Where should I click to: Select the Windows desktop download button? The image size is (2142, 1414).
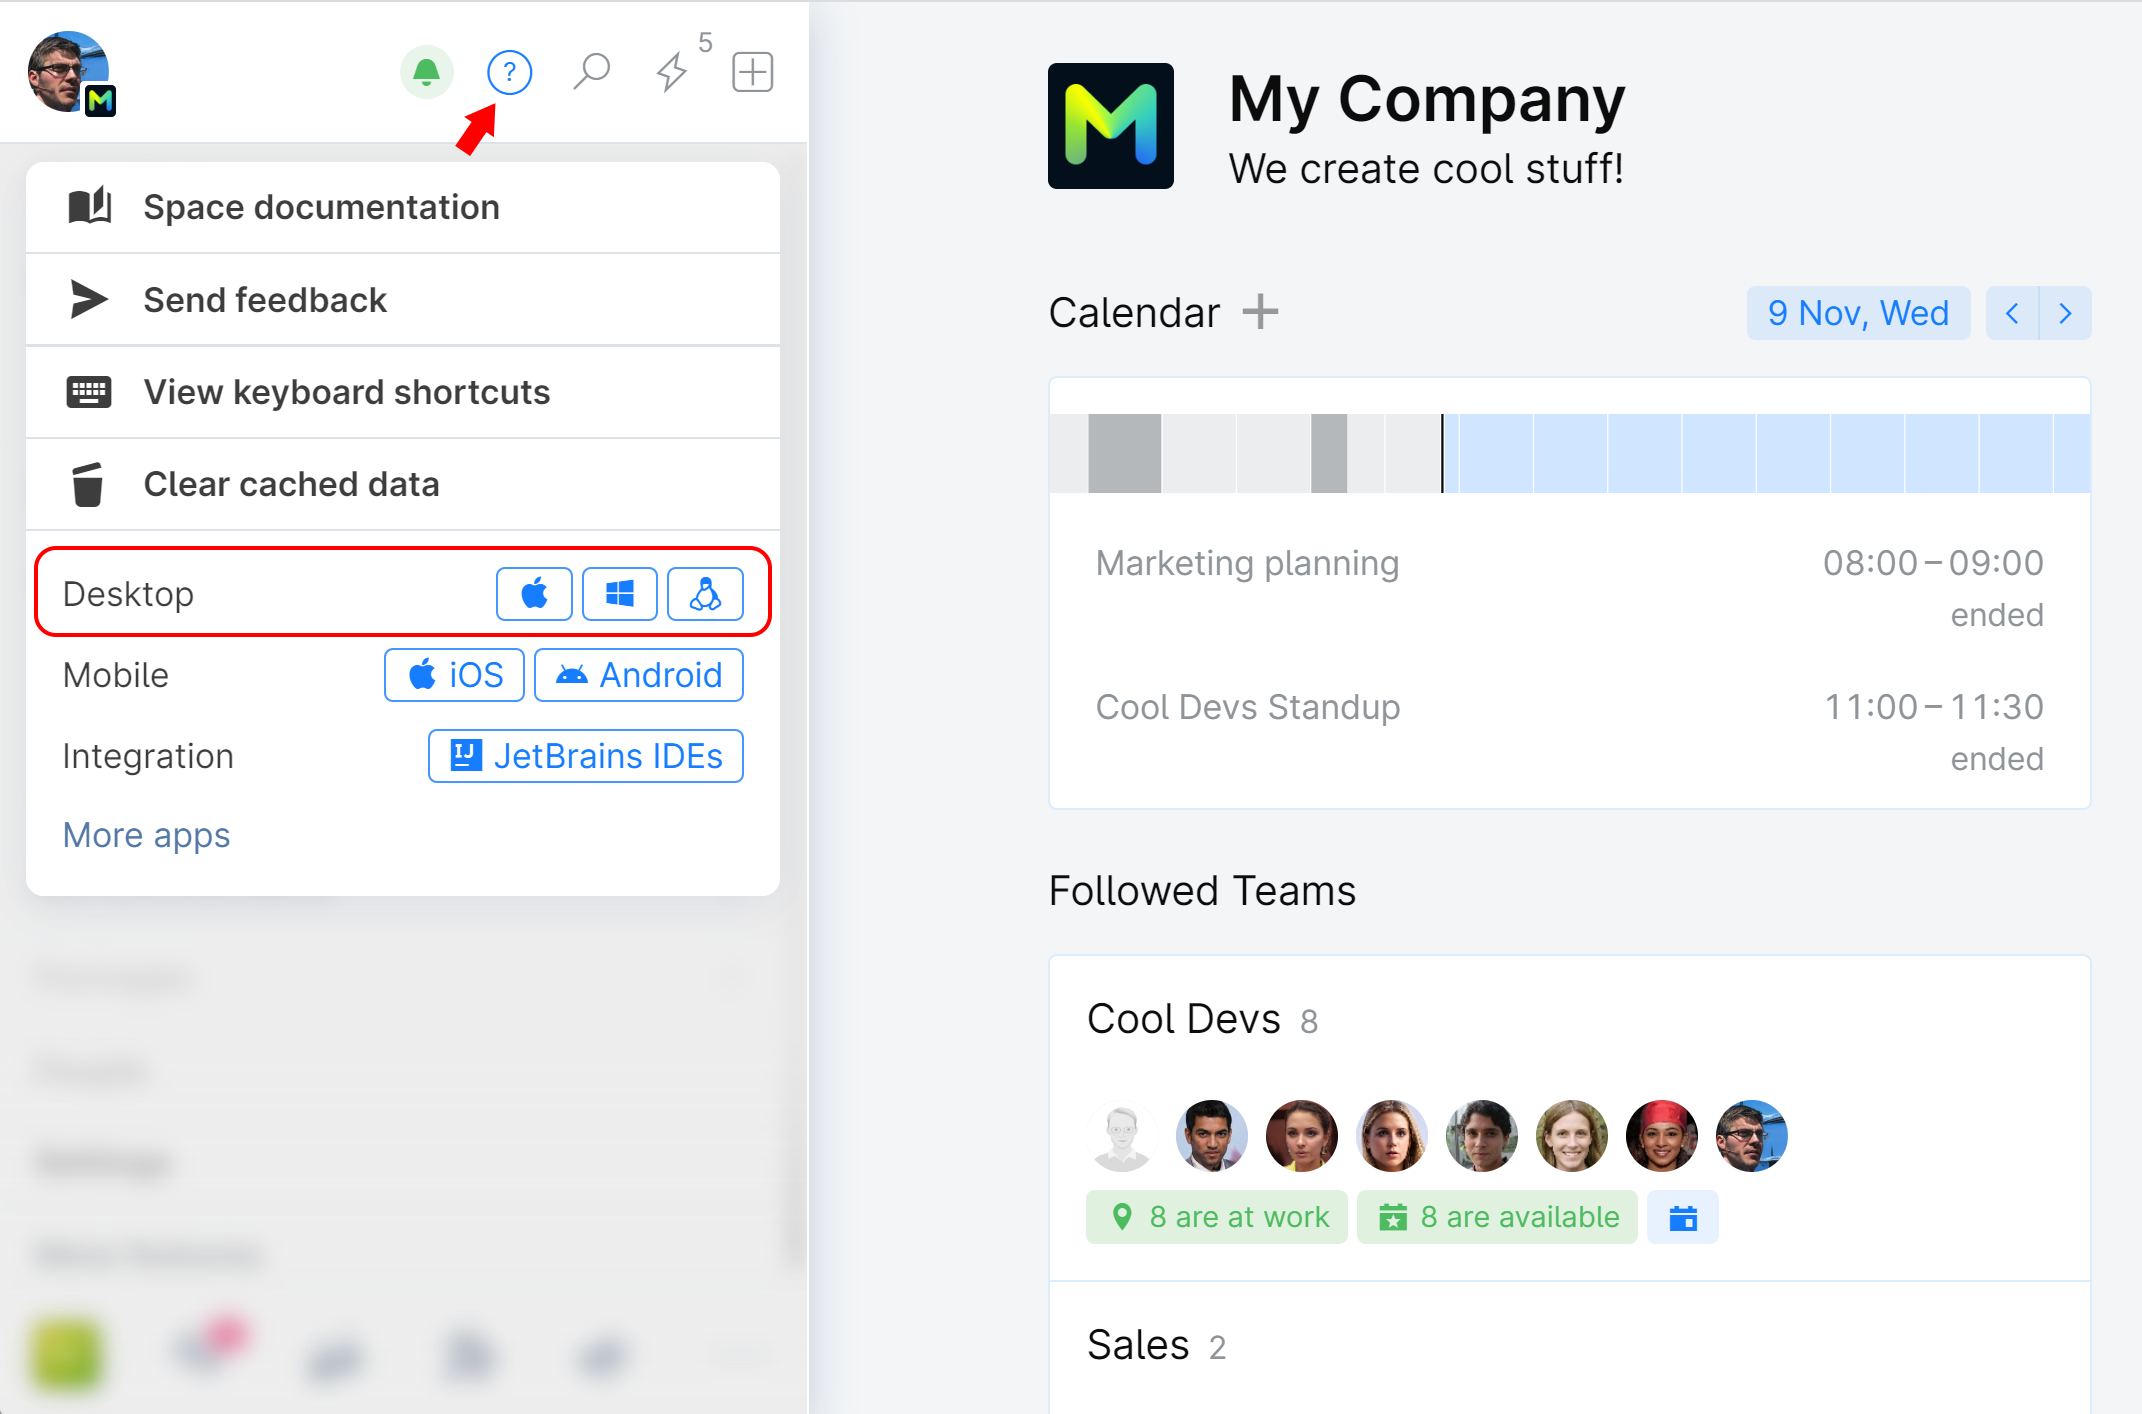pos(617,592)
